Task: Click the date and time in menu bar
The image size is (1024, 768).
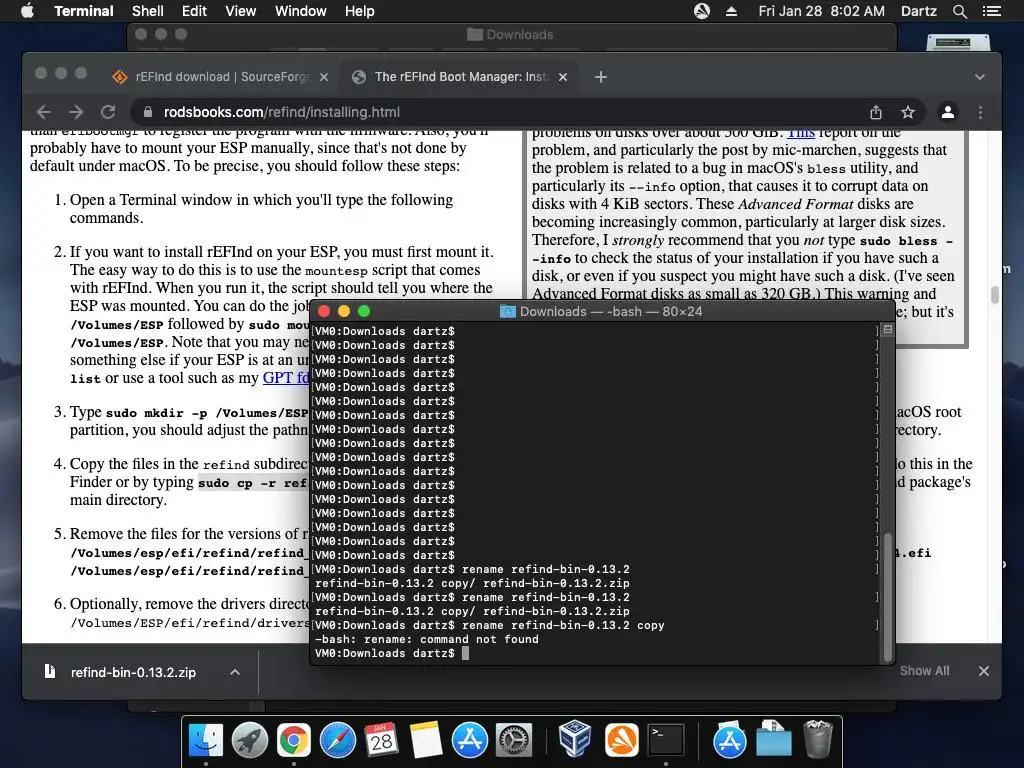Action: pos(822,11)
